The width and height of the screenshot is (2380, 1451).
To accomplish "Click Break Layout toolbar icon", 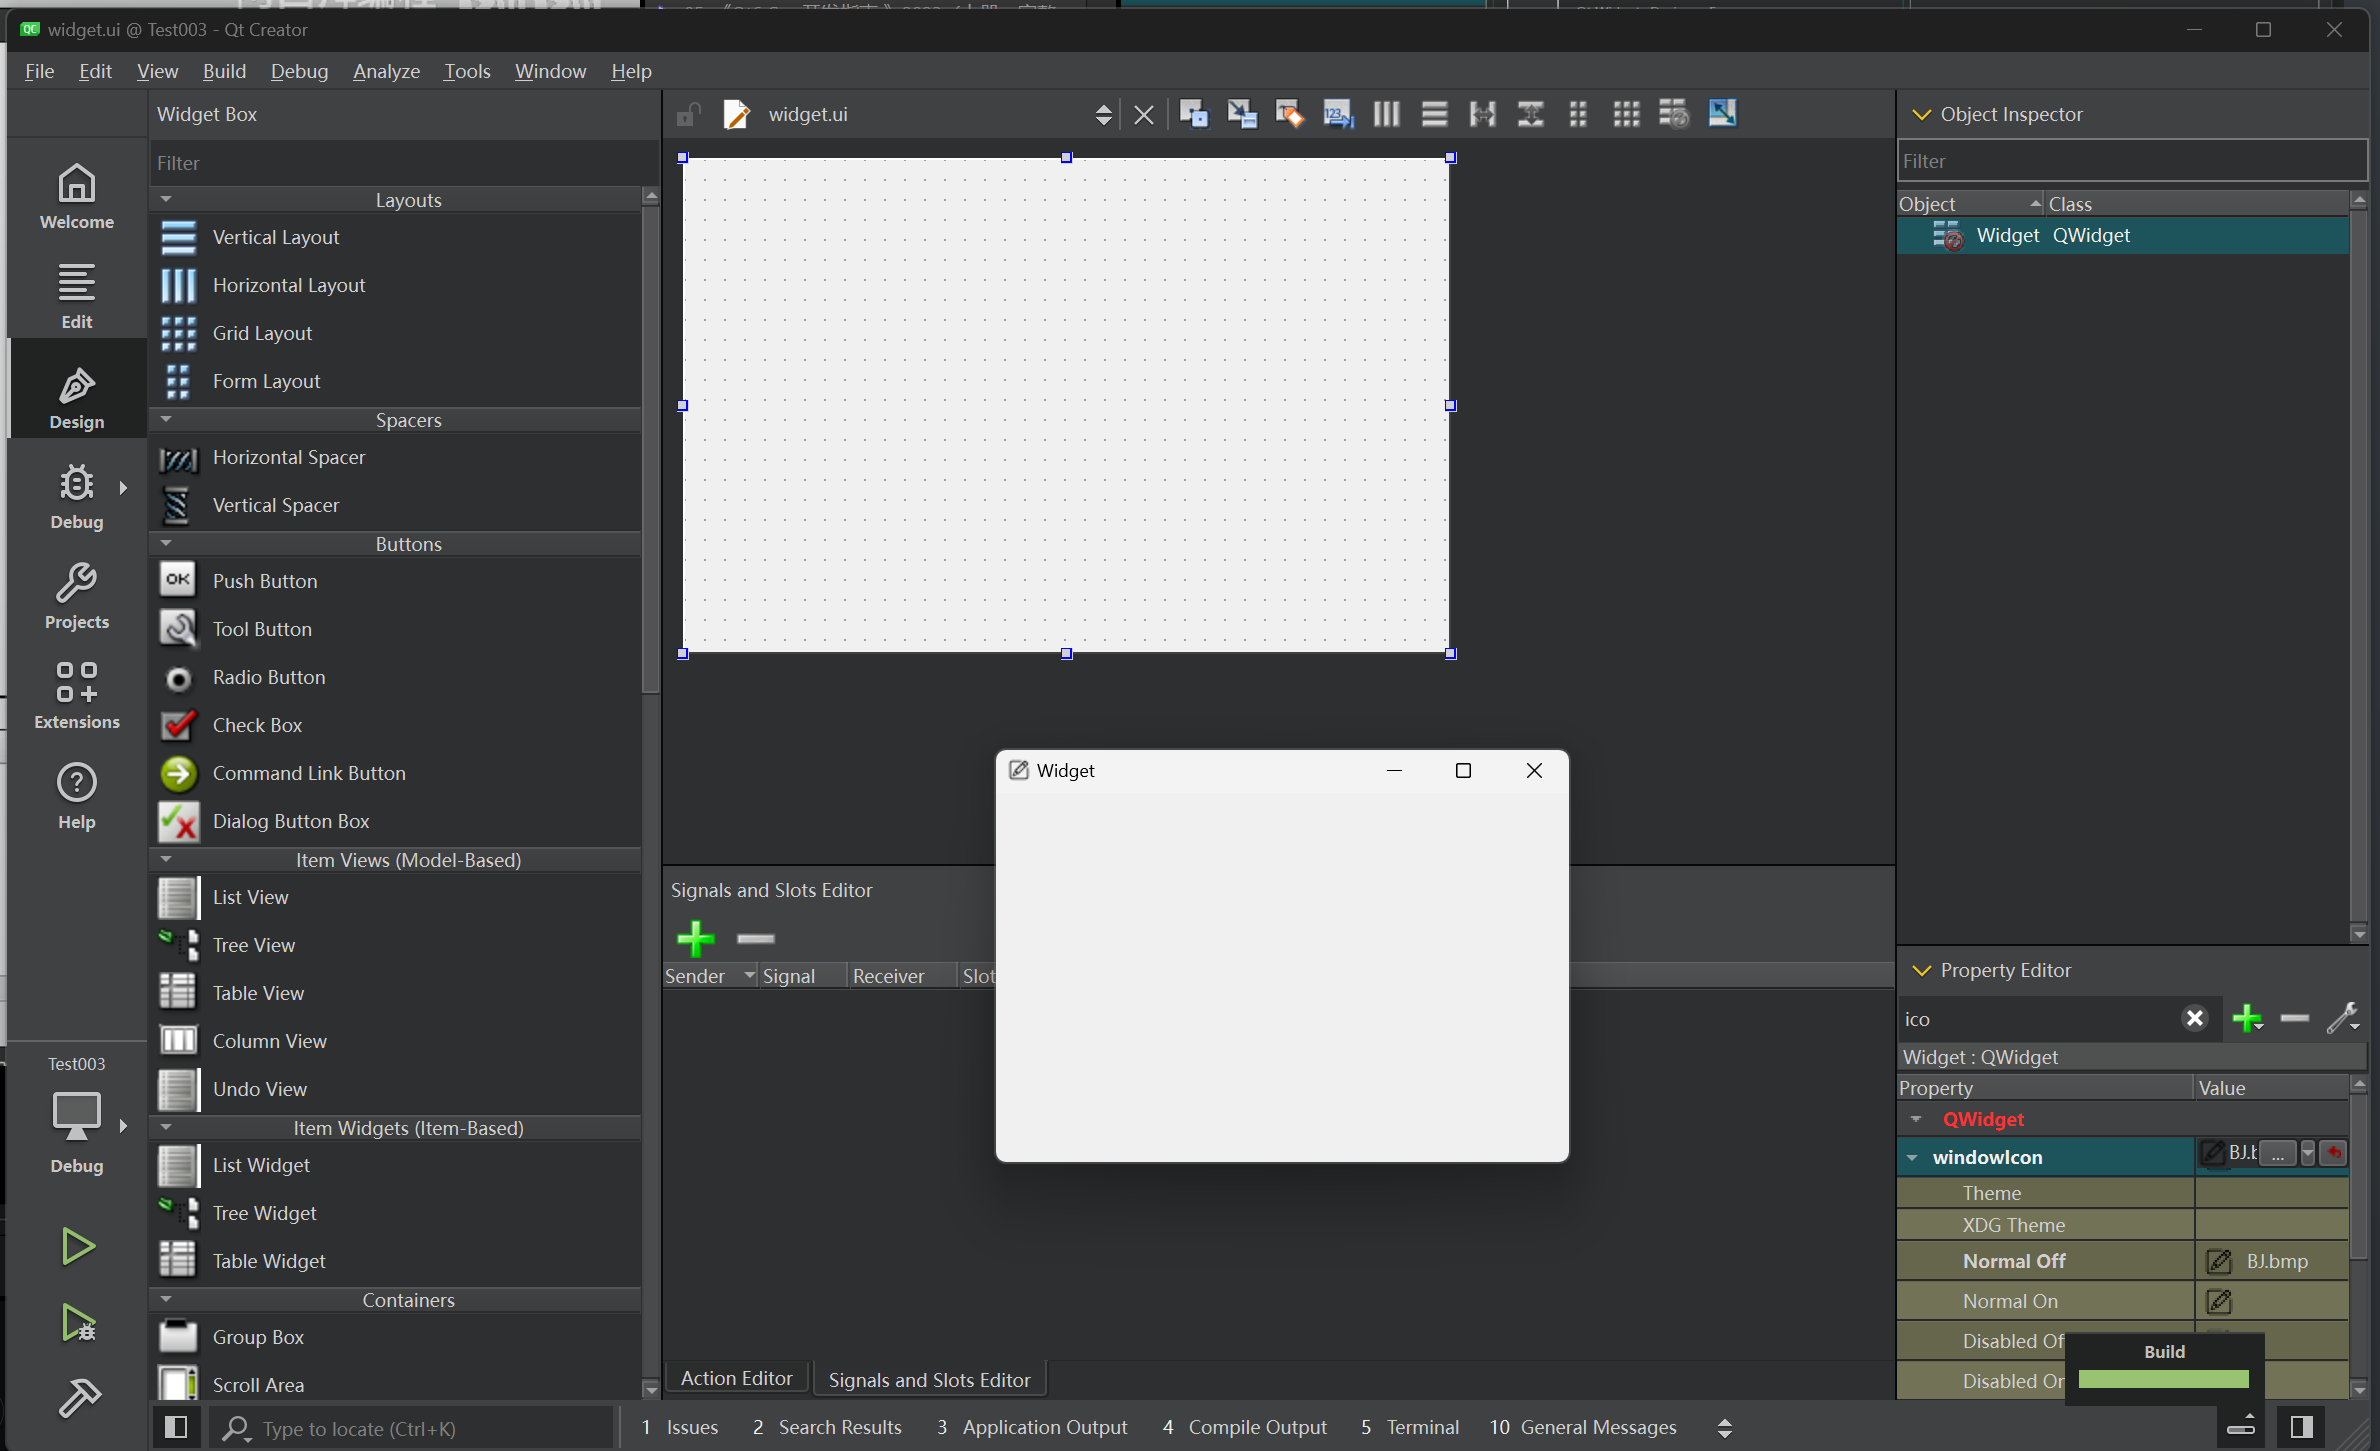I will click(x=1674, y=114).
